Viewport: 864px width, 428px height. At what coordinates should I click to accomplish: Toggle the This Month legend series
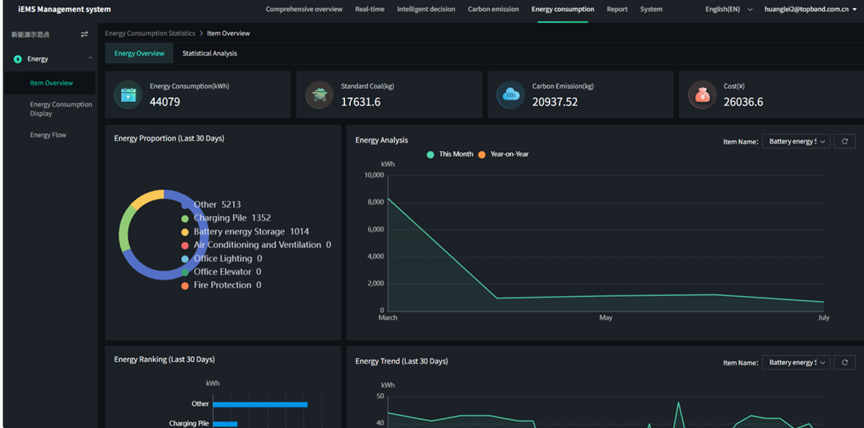pyautogui.click(x=449, y=154)
